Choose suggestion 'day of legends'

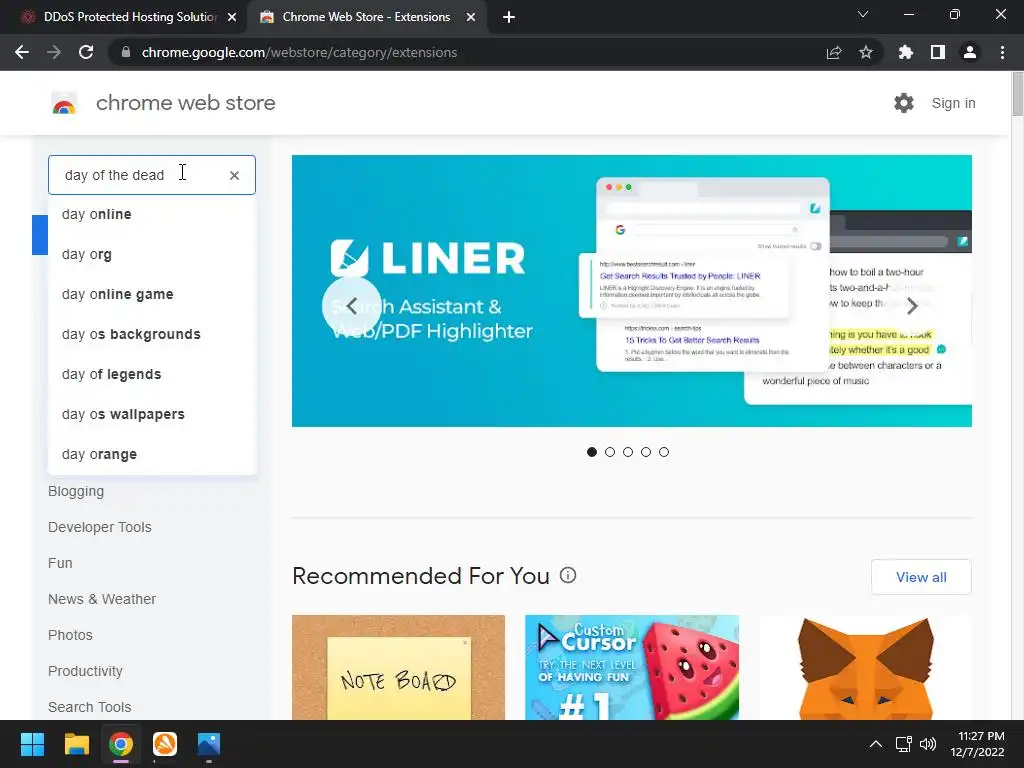pyautogui.click(x=152, y=374)
